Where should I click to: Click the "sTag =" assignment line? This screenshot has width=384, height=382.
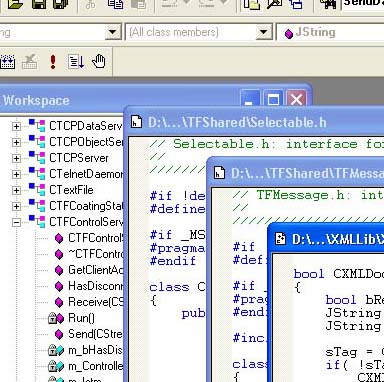coord(354,352)
